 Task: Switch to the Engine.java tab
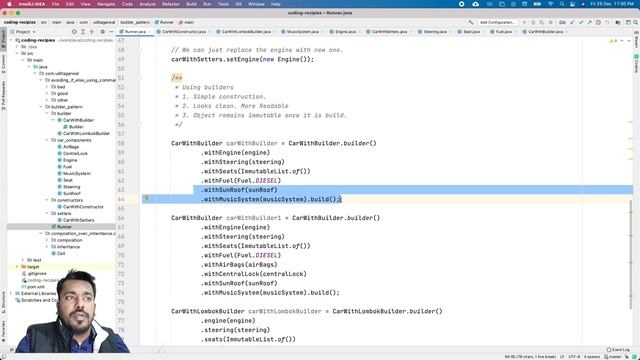345,31
